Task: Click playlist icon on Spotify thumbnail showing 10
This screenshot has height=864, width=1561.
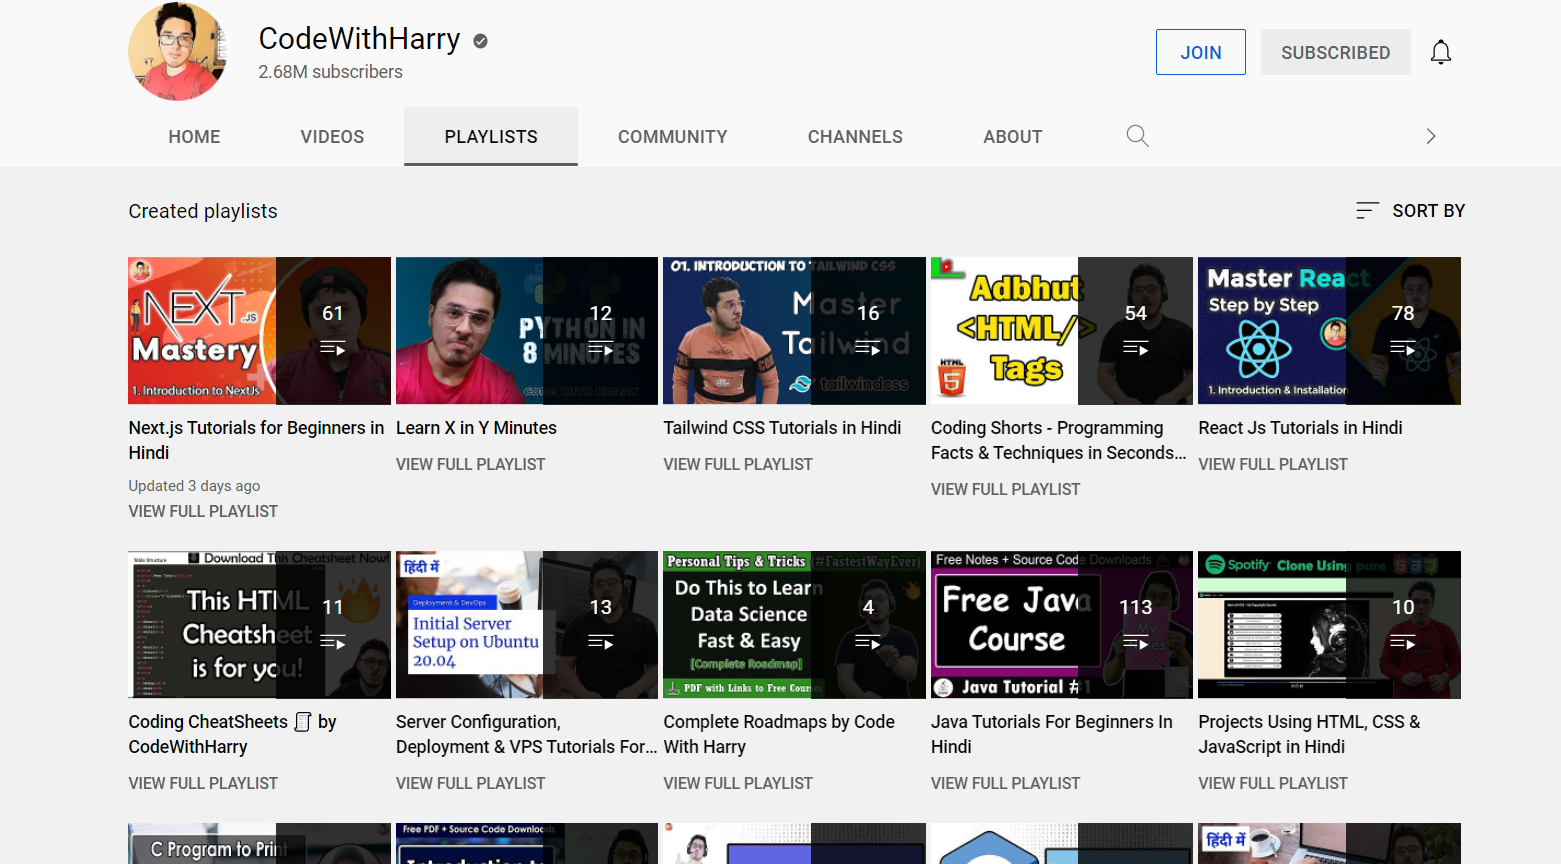Action: (1403, 642)
